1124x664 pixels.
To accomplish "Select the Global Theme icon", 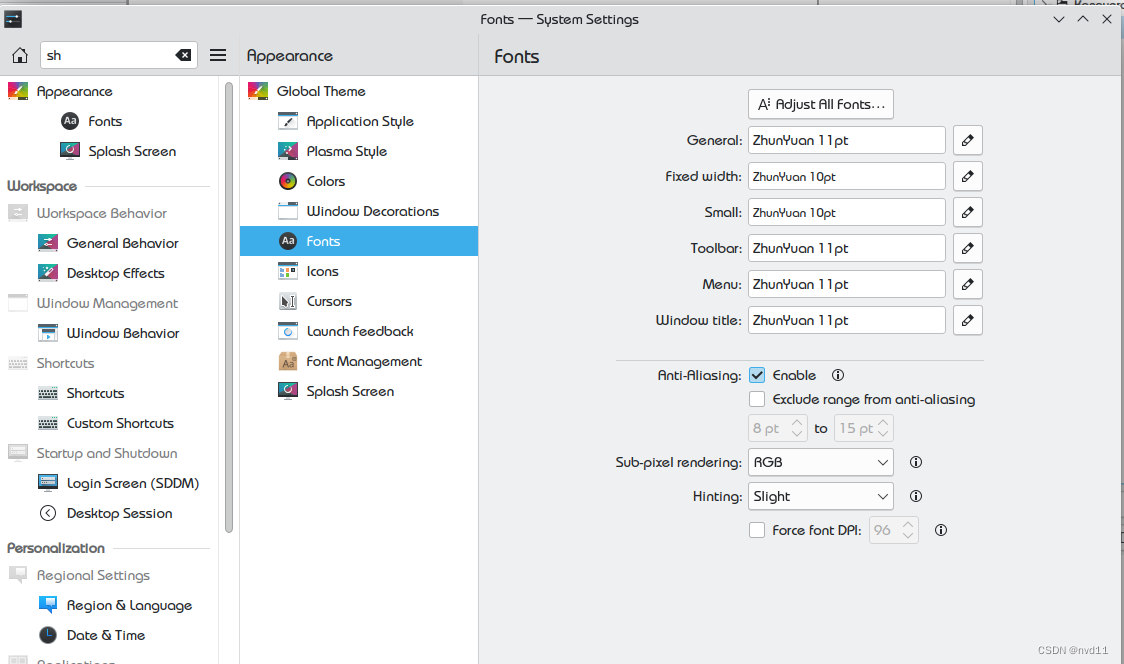I will click(x=257, y=91).
